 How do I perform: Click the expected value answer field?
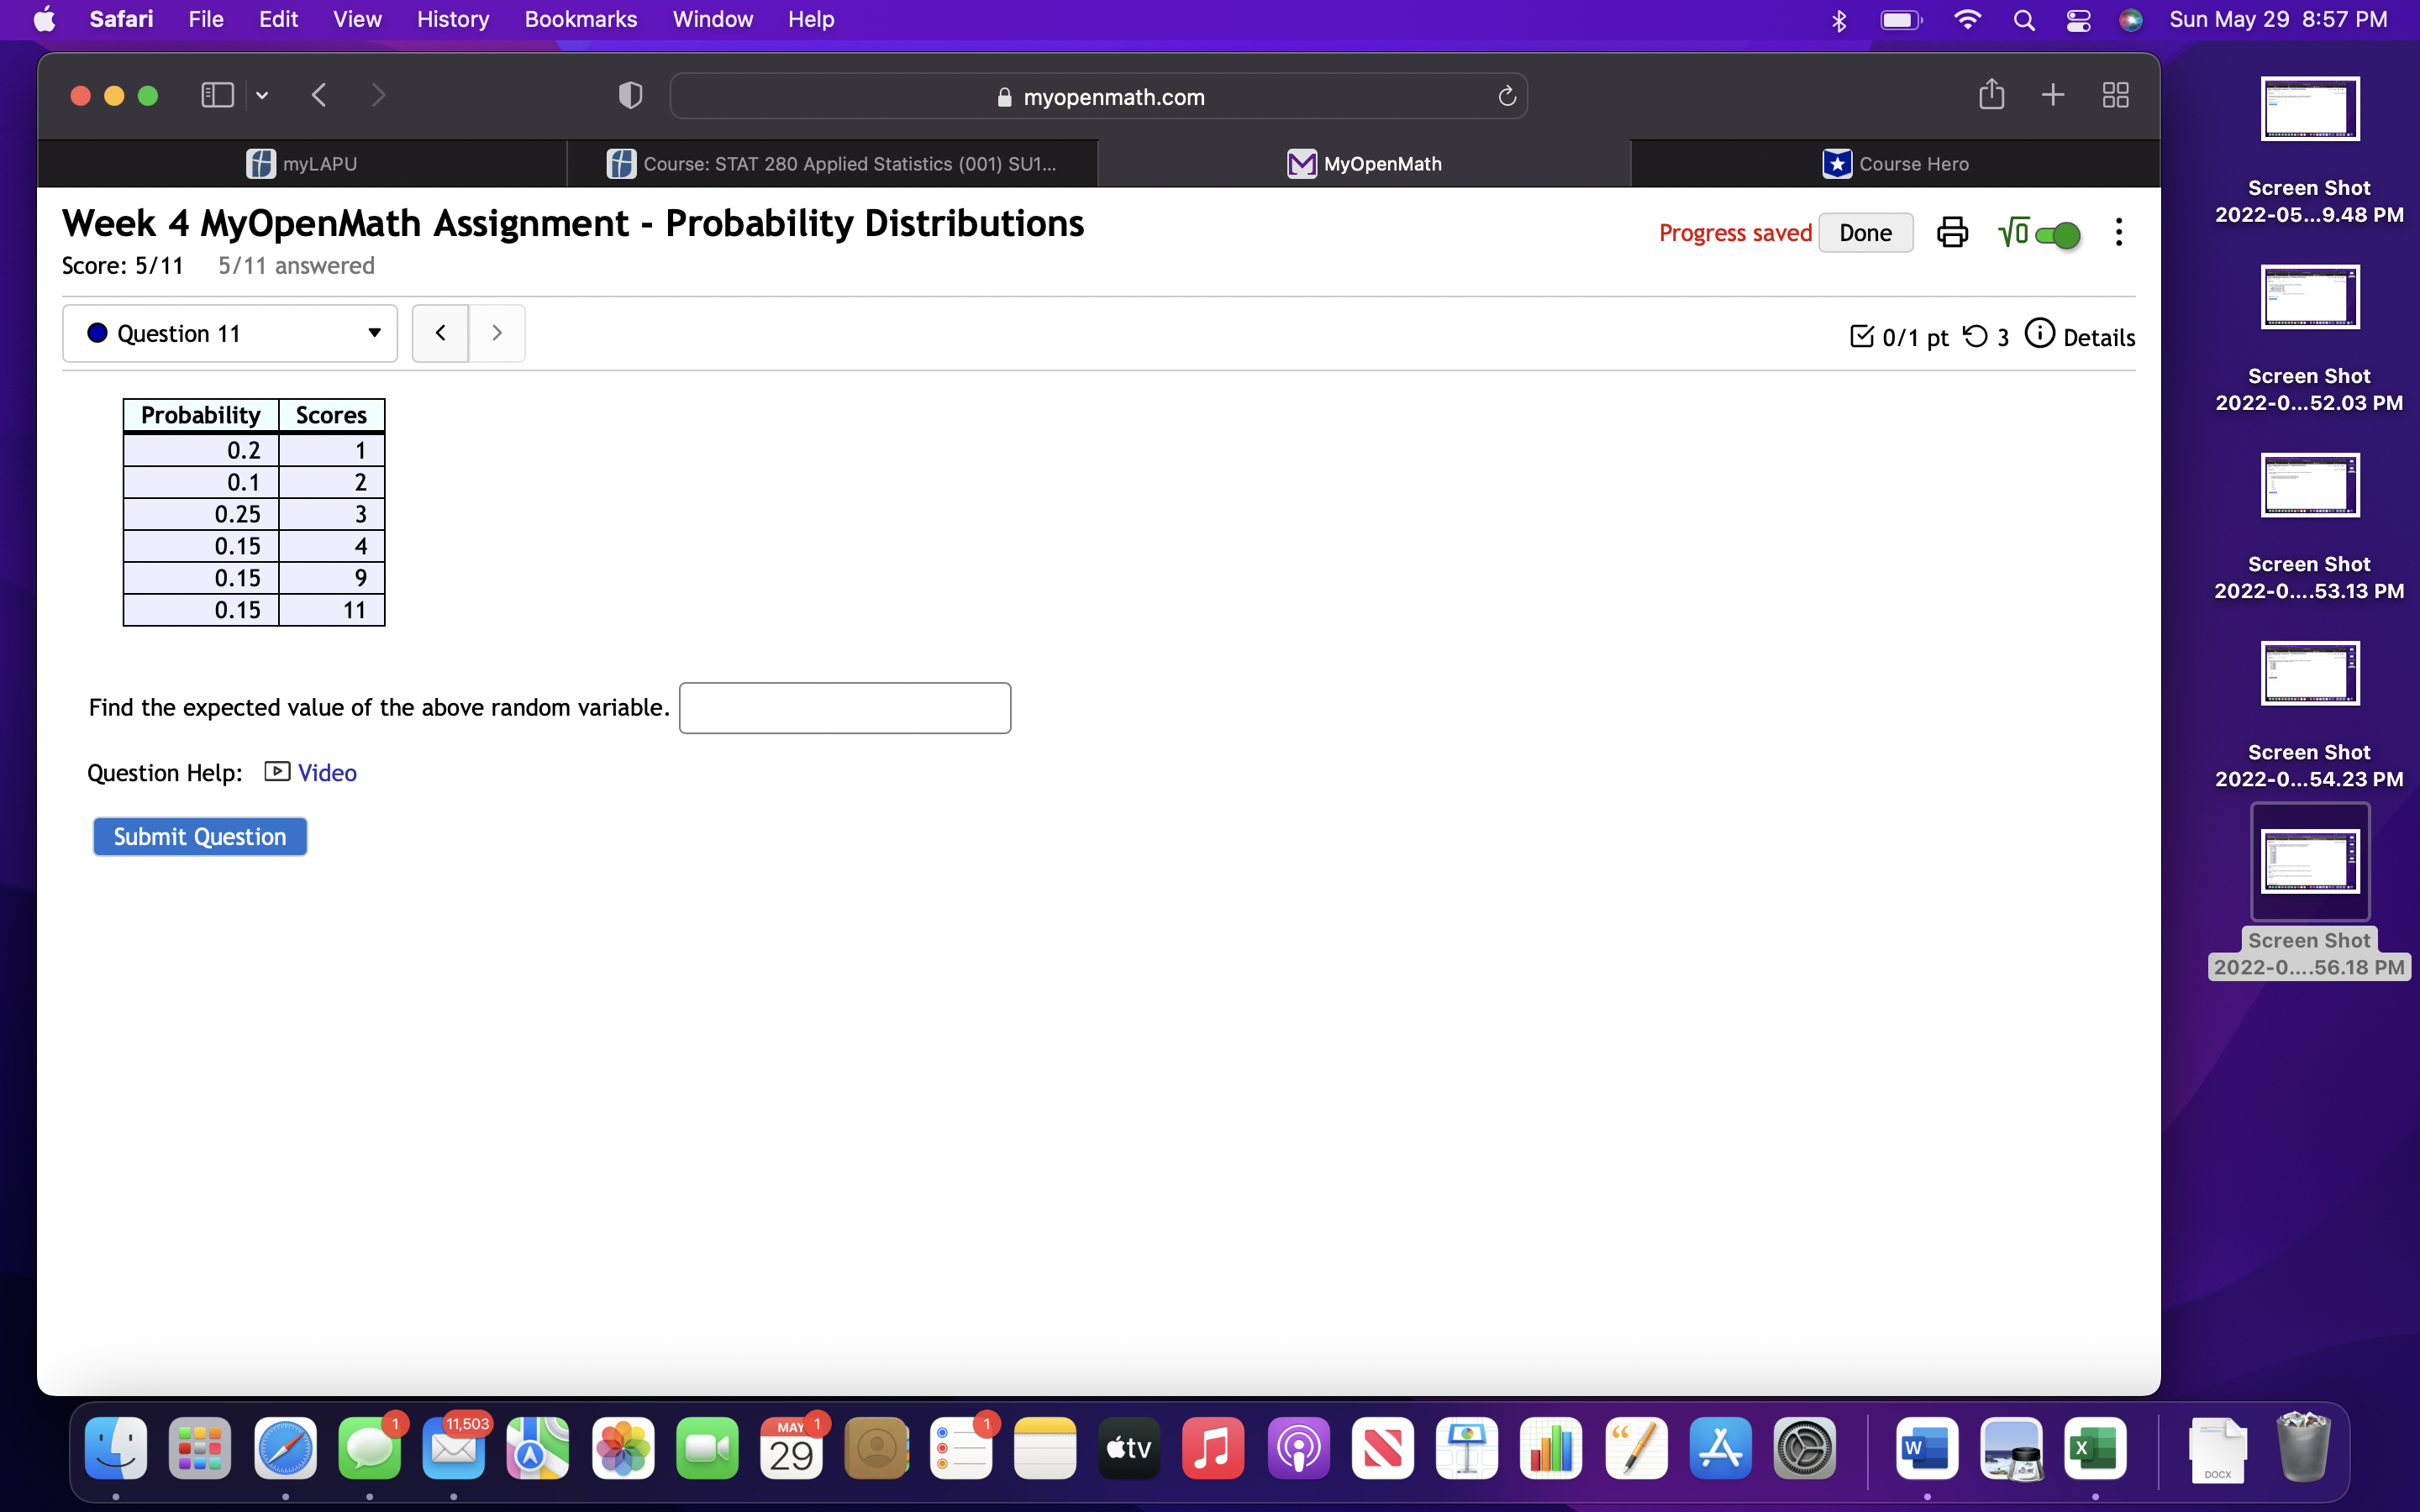click(x=844, y=708)
